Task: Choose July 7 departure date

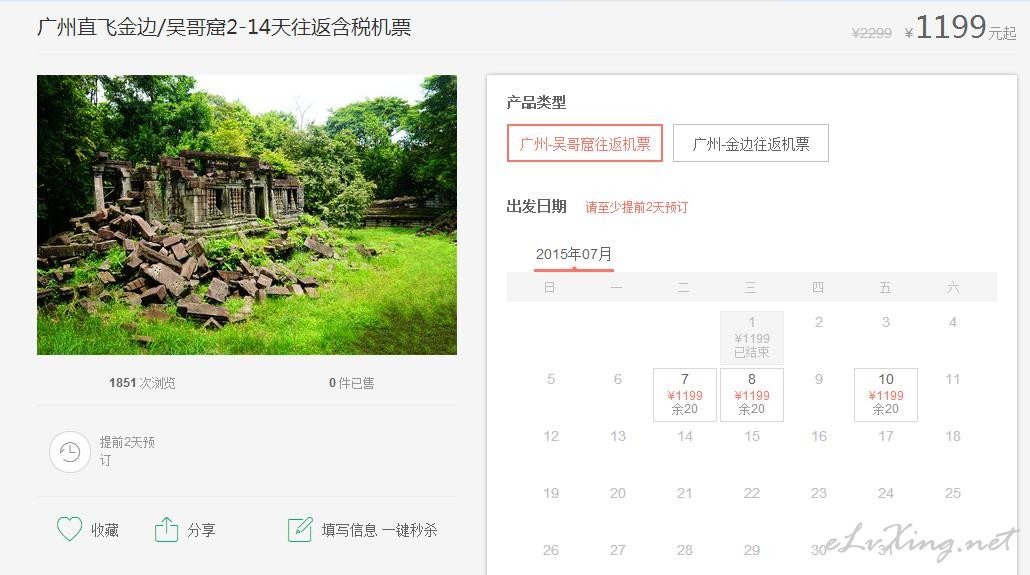Action: (x=684, y=394)
